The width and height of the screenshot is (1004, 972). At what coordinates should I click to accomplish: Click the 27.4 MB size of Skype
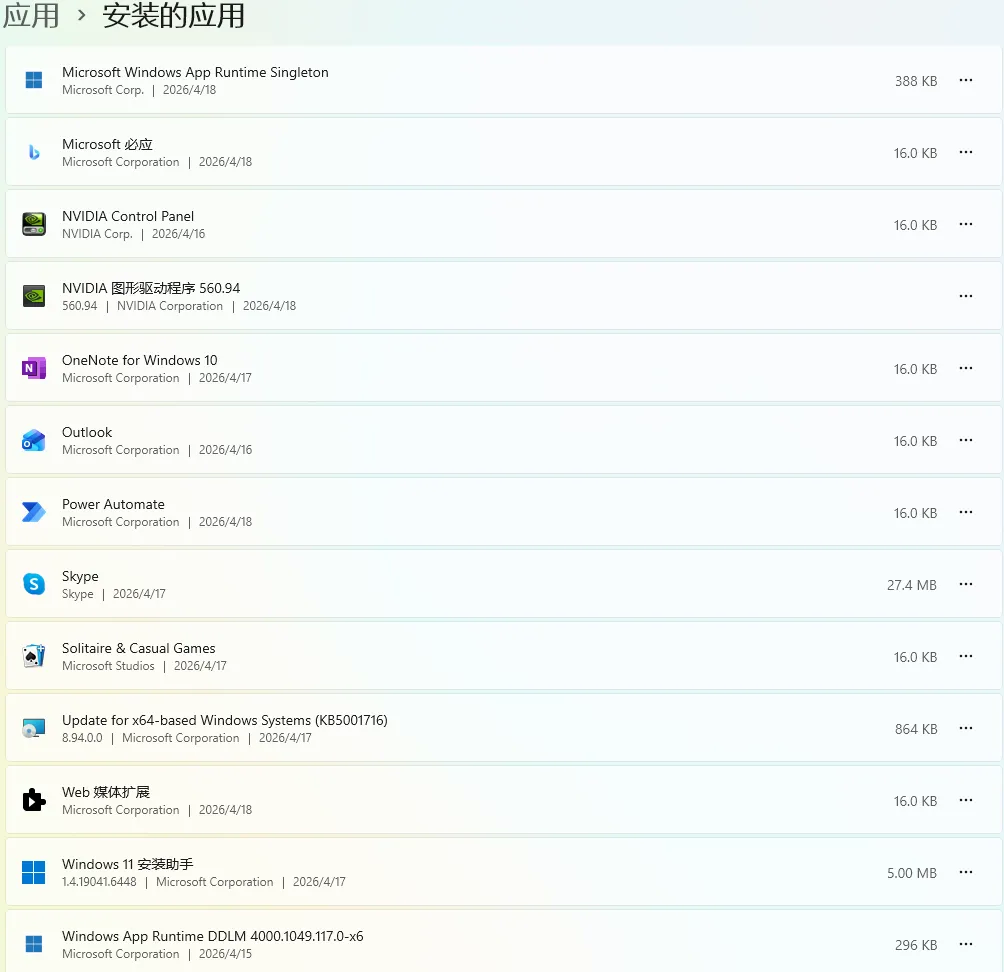point(912,585)
